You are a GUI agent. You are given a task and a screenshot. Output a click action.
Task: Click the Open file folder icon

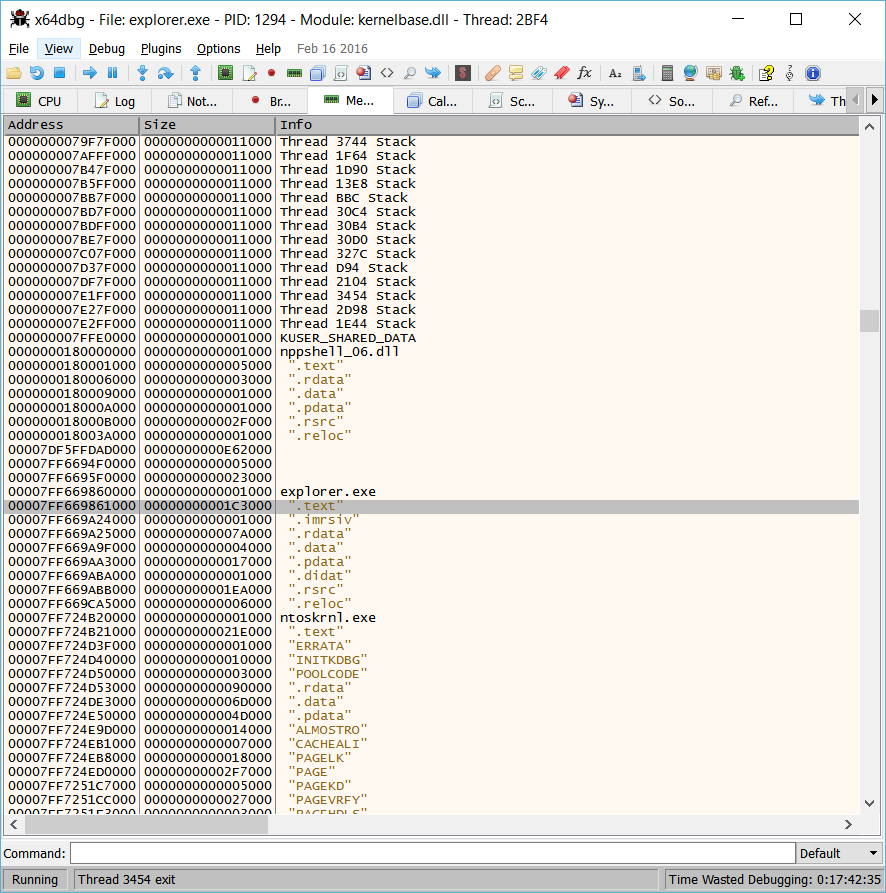coord(14,73)
